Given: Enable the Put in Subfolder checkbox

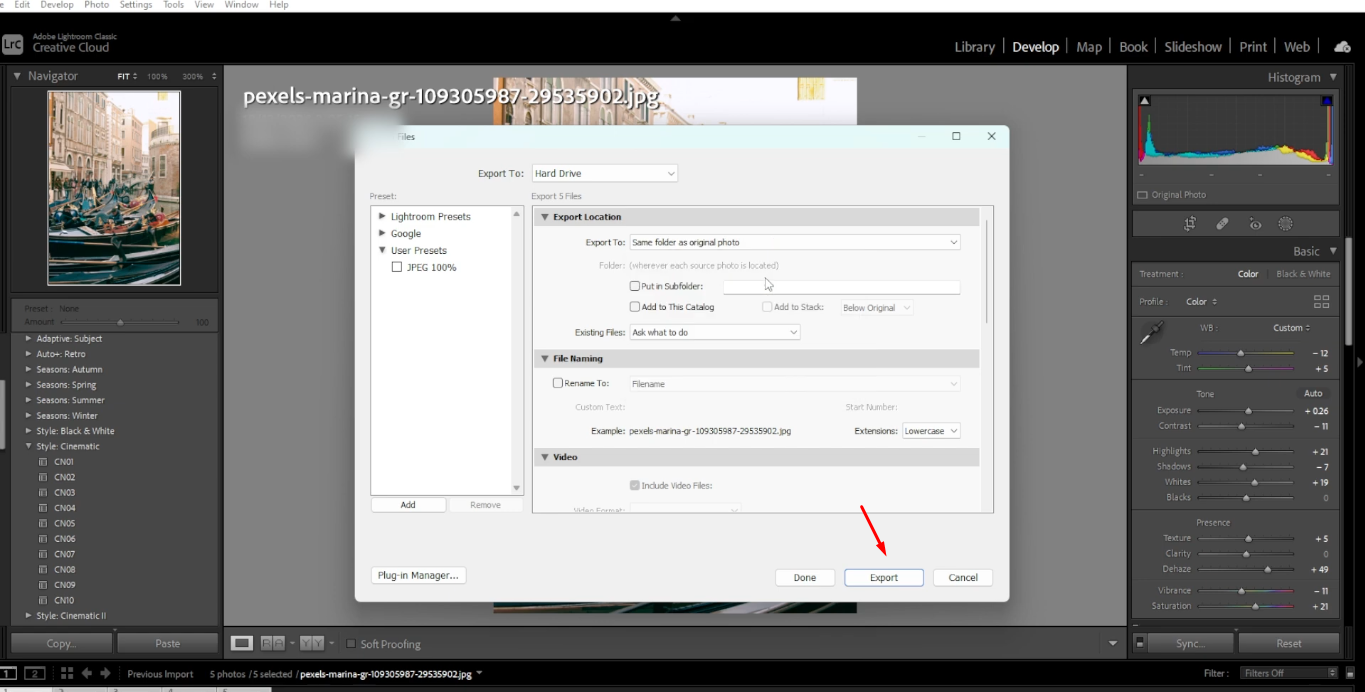Looking at the screenshot, I should click(635, 287).
